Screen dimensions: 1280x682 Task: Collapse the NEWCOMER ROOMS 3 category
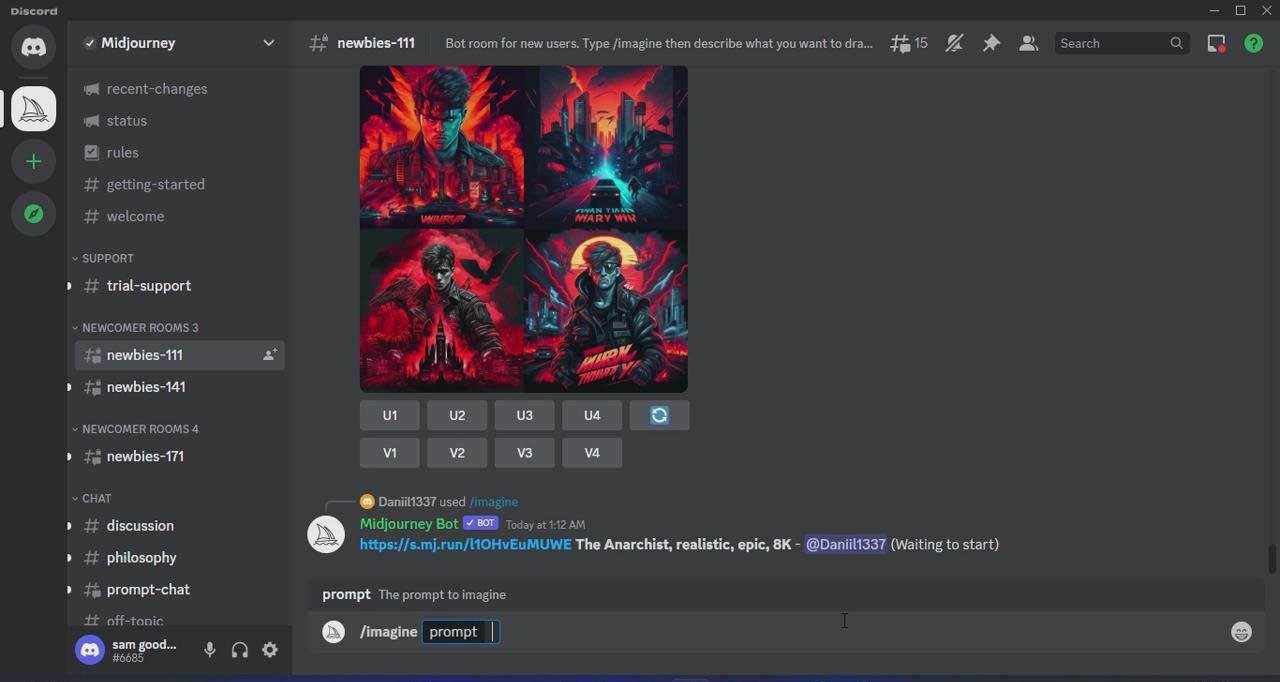139,328
